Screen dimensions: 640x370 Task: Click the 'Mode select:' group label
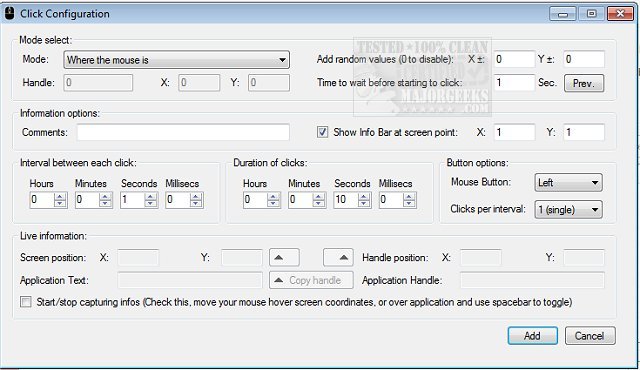coord(46,40)
